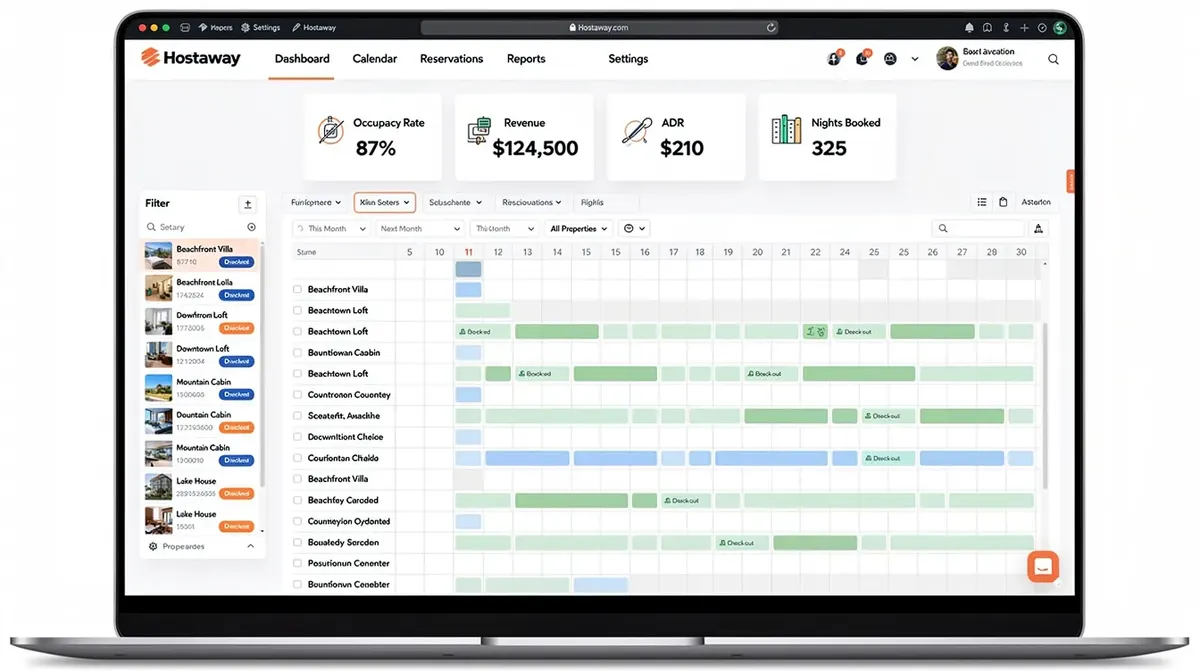Open the orange chat widget

pyautogui.click(x=1043, y=567)
